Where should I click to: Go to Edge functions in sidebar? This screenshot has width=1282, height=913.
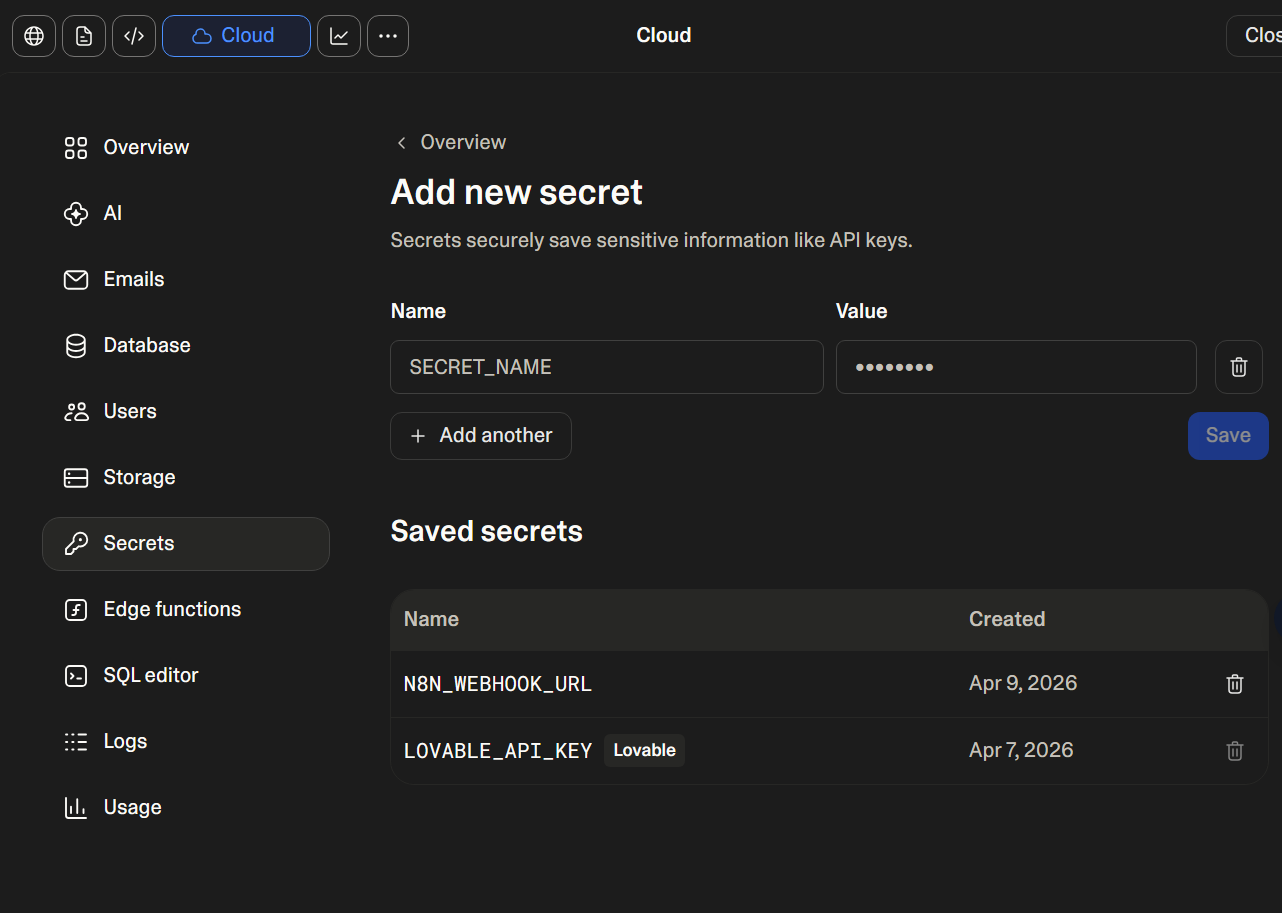172,610
